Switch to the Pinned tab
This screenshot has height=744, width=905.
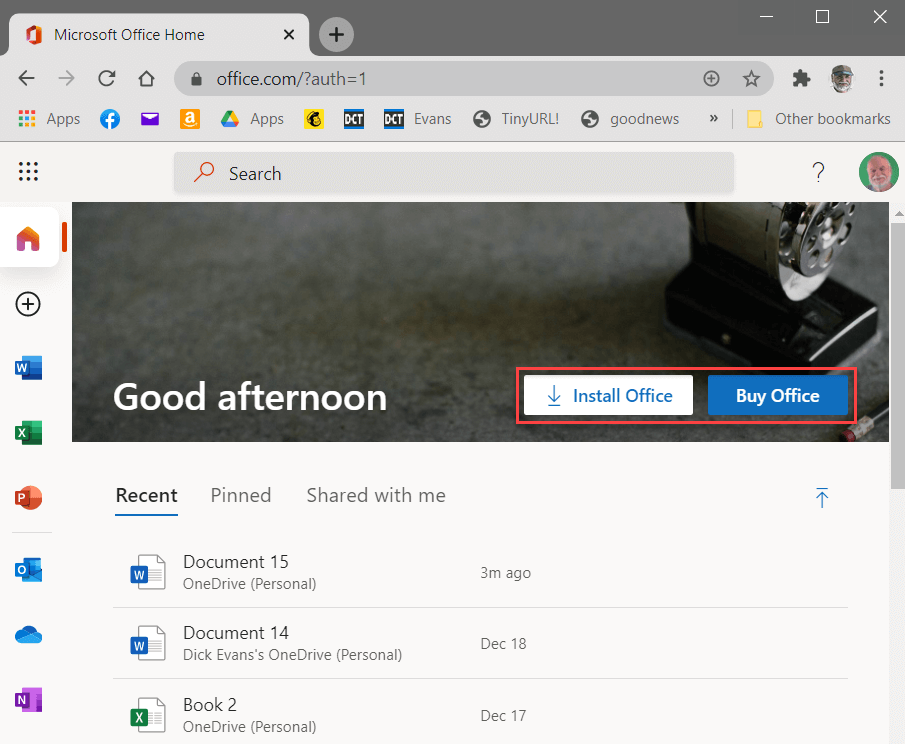coord(241,495)
